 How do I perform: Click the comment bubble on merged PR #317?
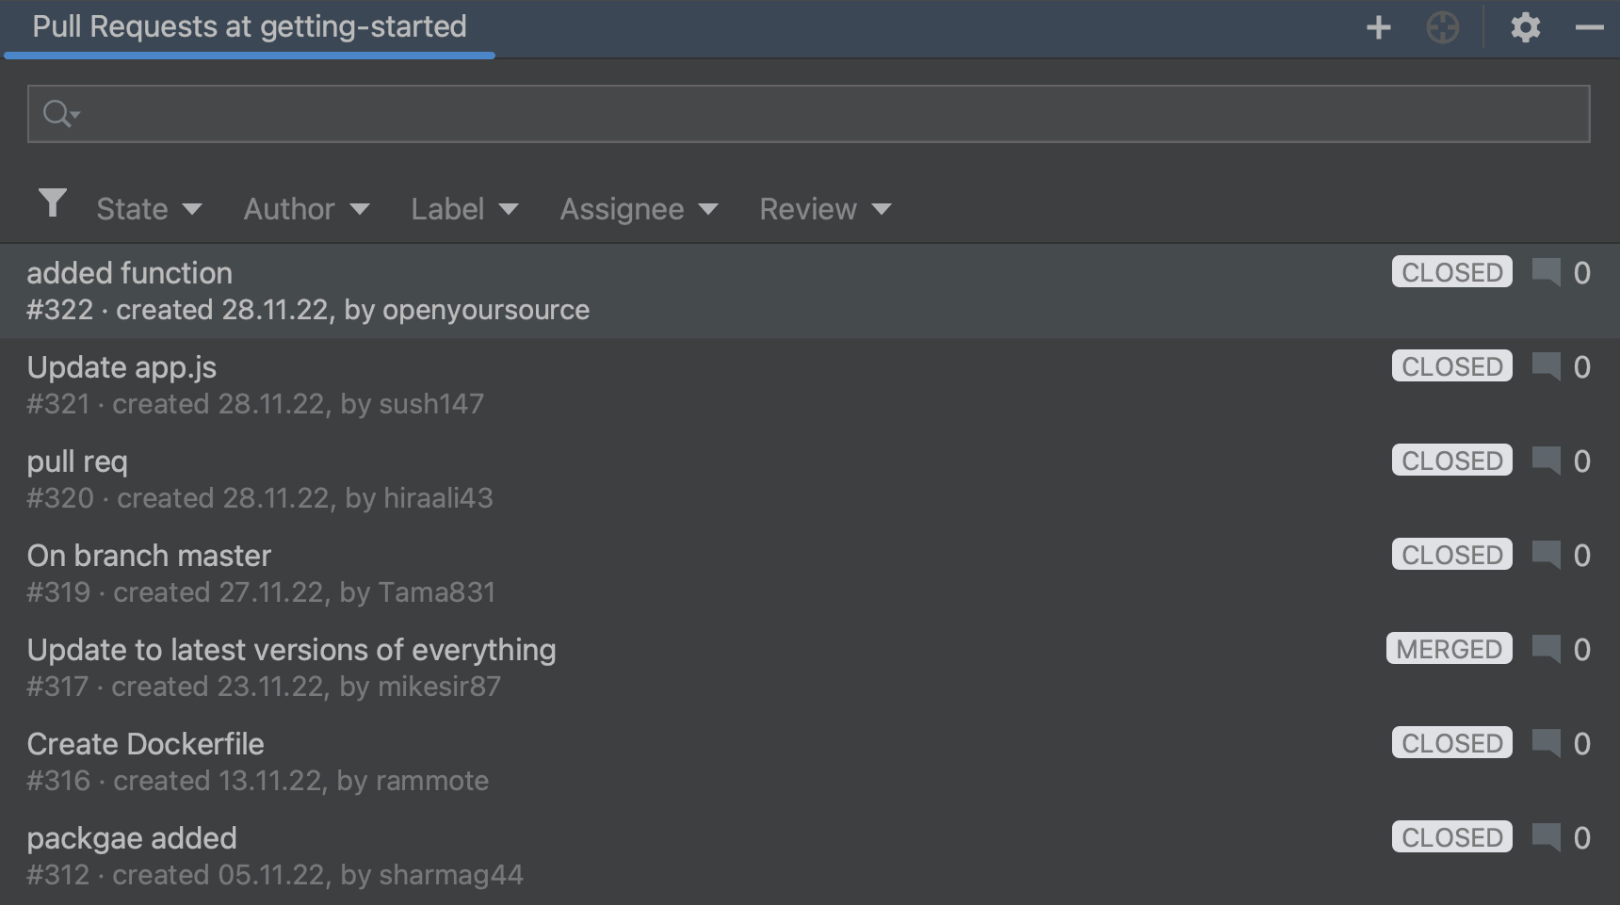coord(1545,649)
